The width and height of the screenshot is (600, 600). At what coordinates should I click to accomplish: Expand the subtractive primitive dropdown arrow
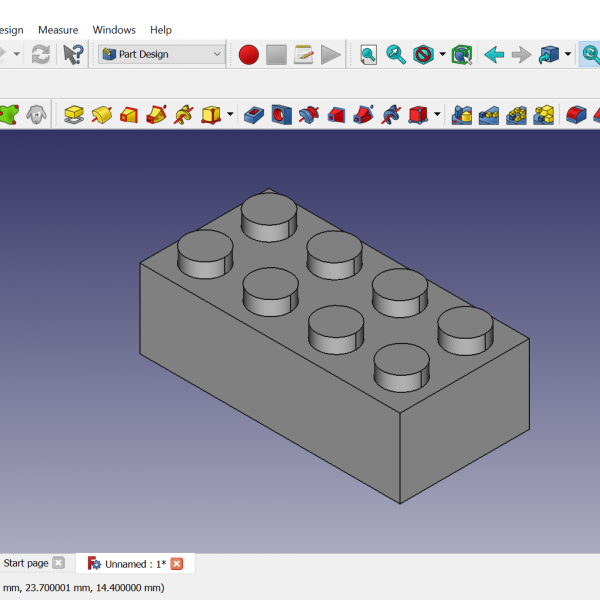click(437, 115)
